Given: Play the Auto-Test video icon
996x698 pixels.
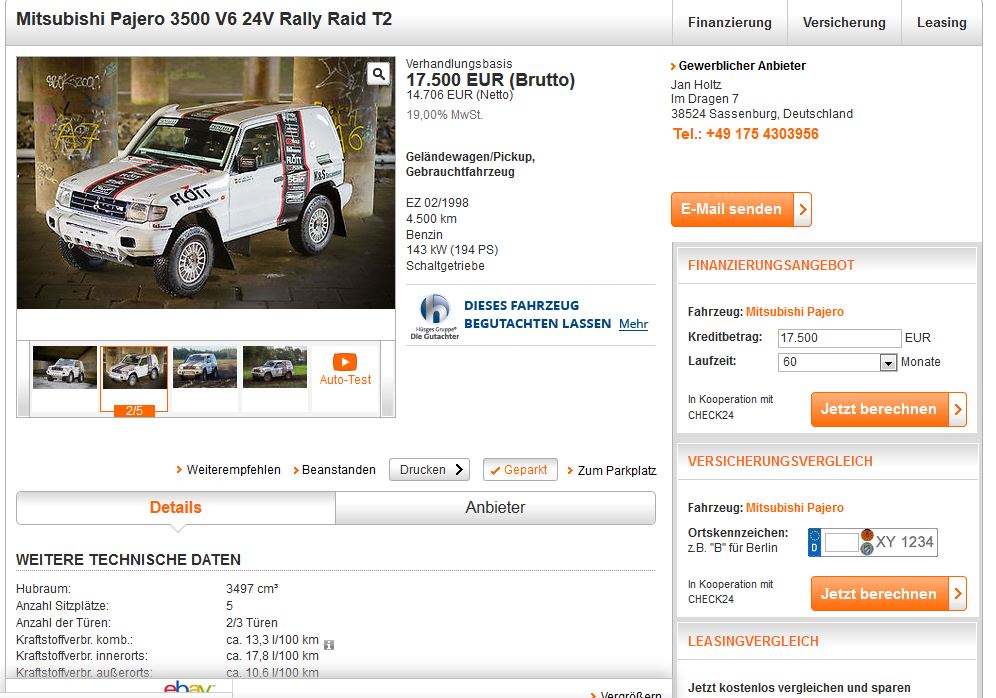Looking at the screenshot, I should tap(345, 361).
